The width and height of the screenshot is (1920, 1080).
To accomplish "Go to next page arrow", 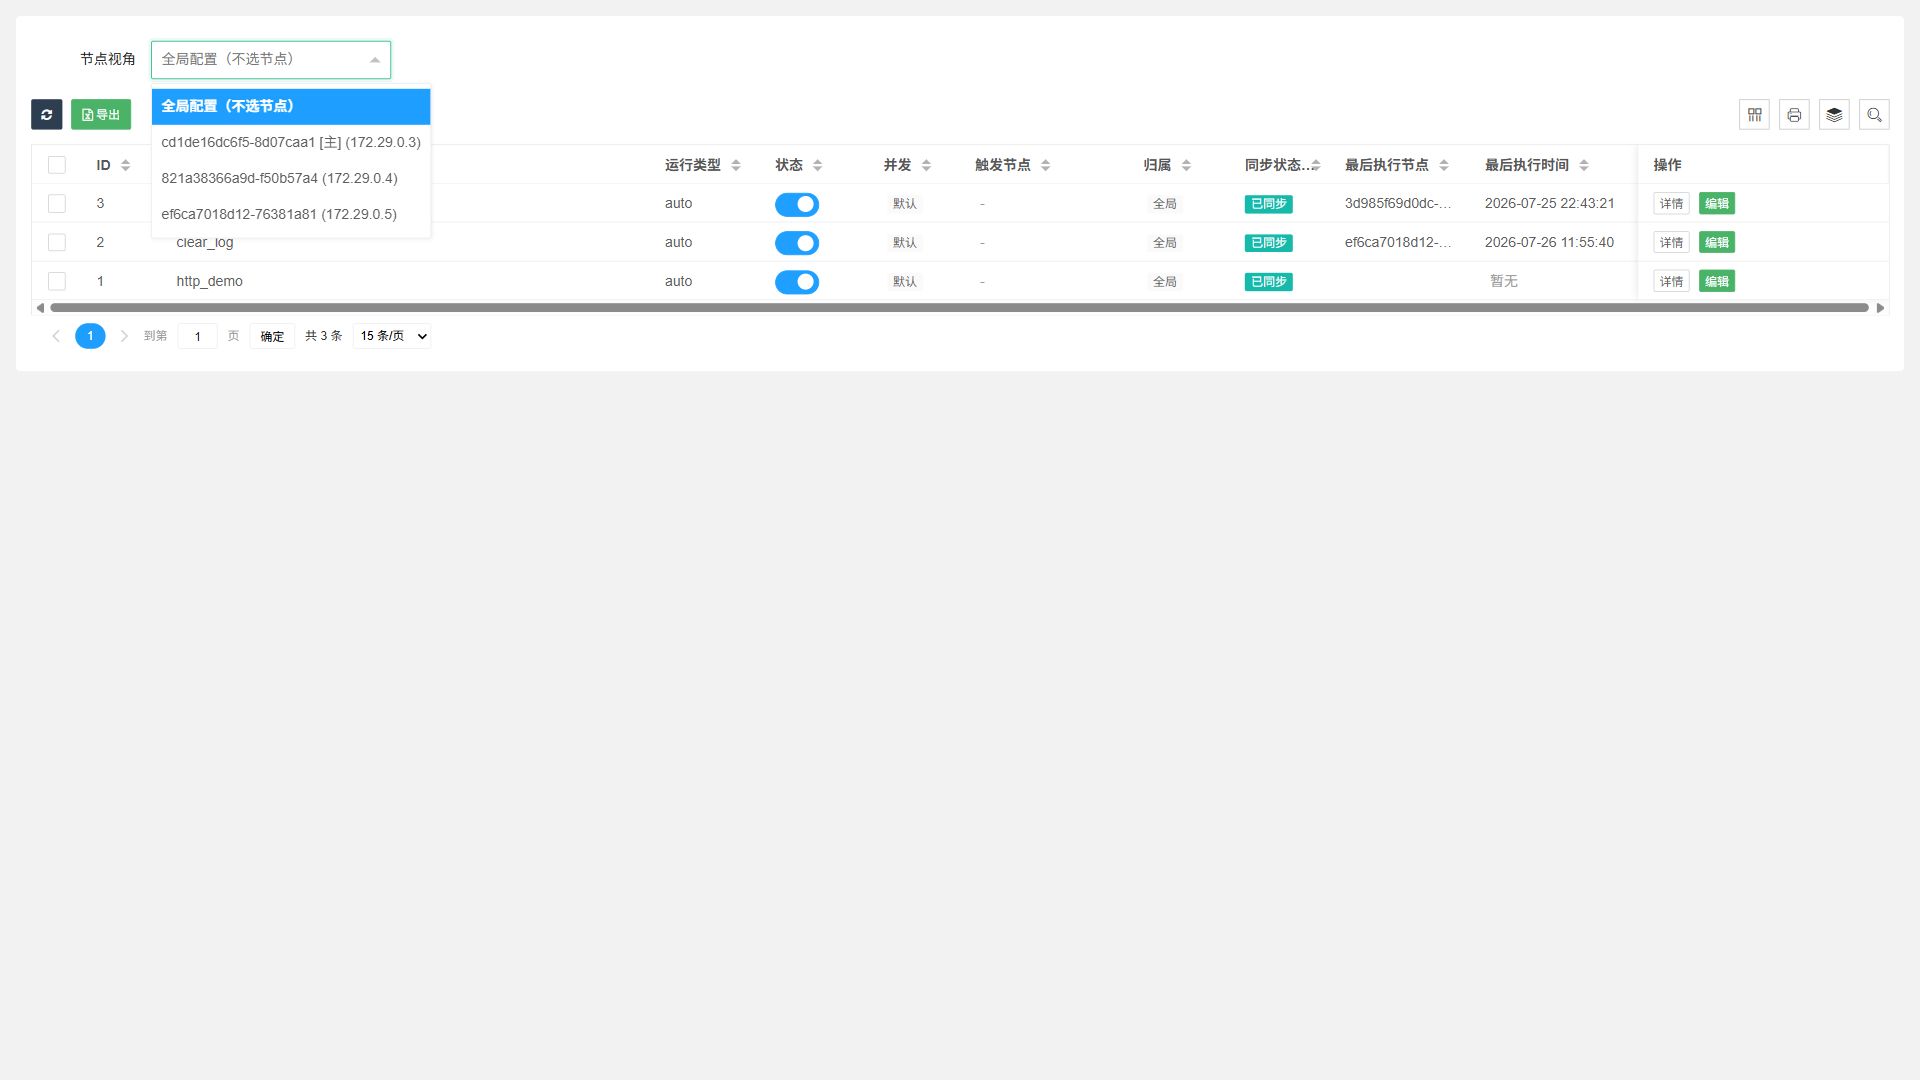I will pos(124,336).
